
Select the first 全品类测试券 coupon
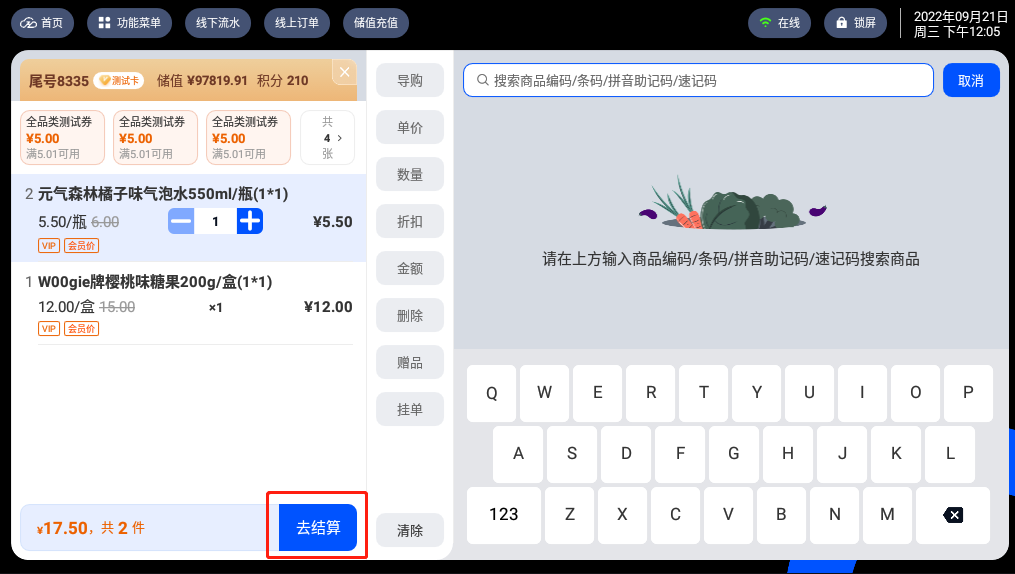click(62, 137)
